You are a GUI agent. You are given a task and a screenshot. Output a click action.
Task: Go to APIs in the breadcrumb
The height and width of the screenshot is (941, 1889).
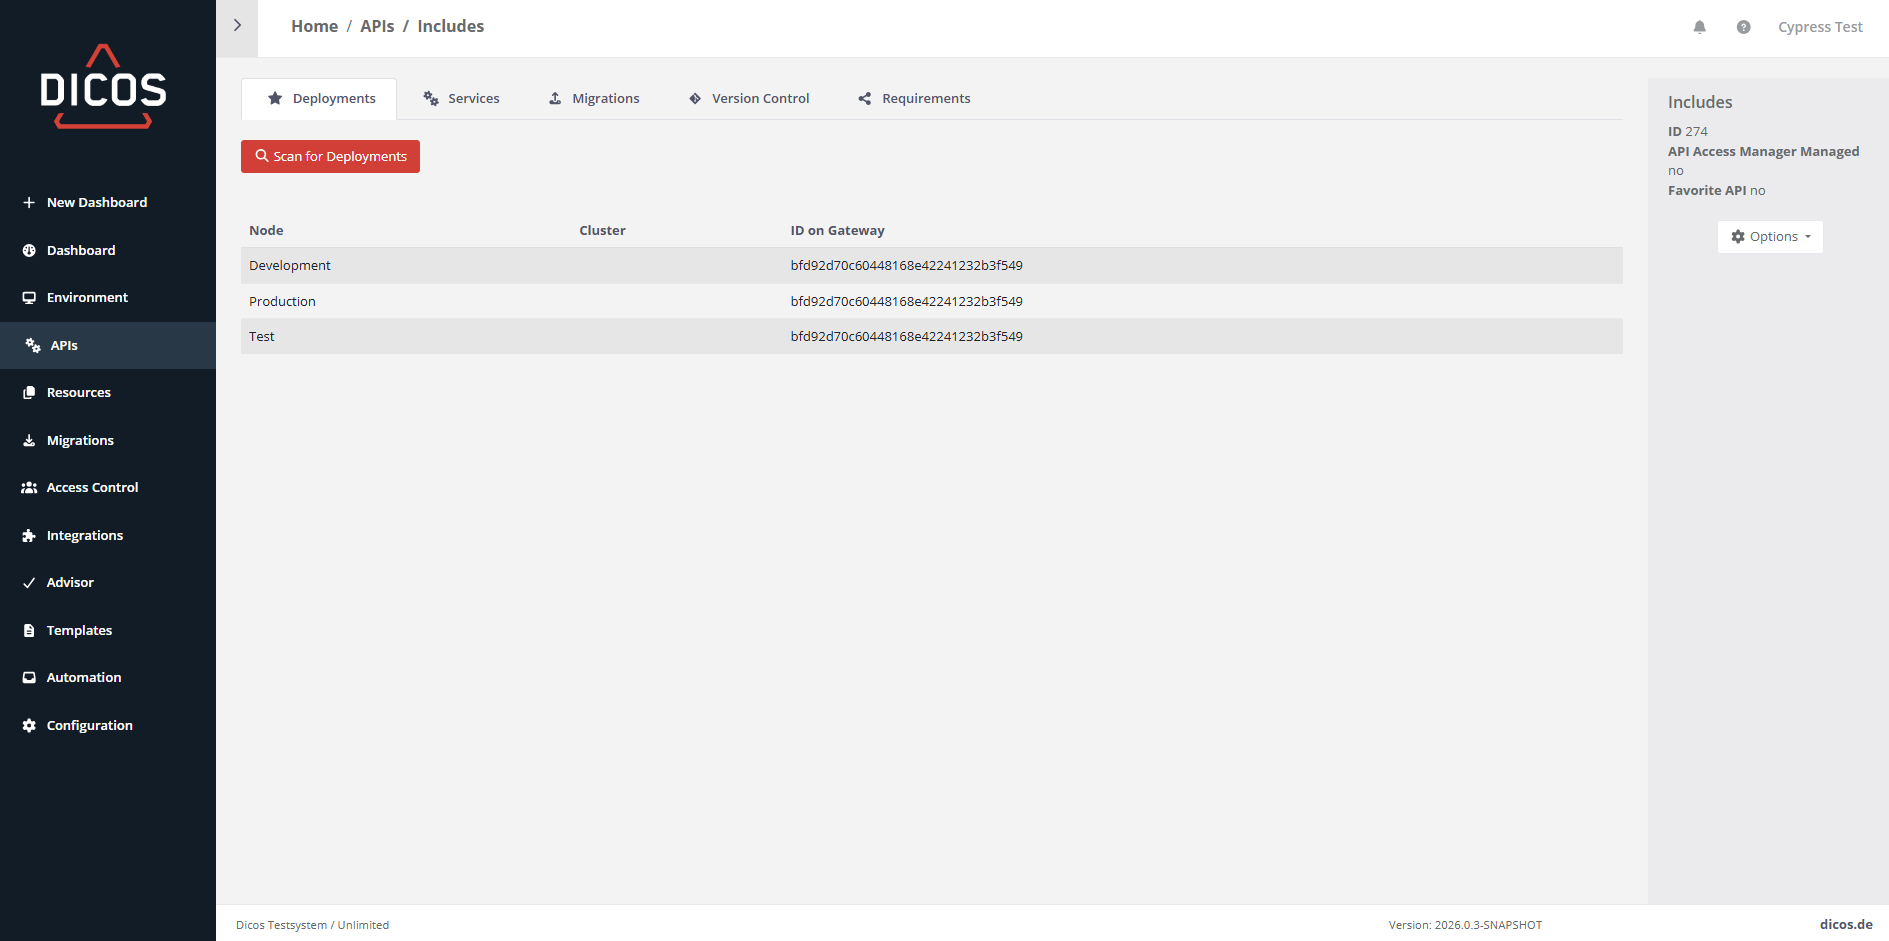click(x=377, y=26)
